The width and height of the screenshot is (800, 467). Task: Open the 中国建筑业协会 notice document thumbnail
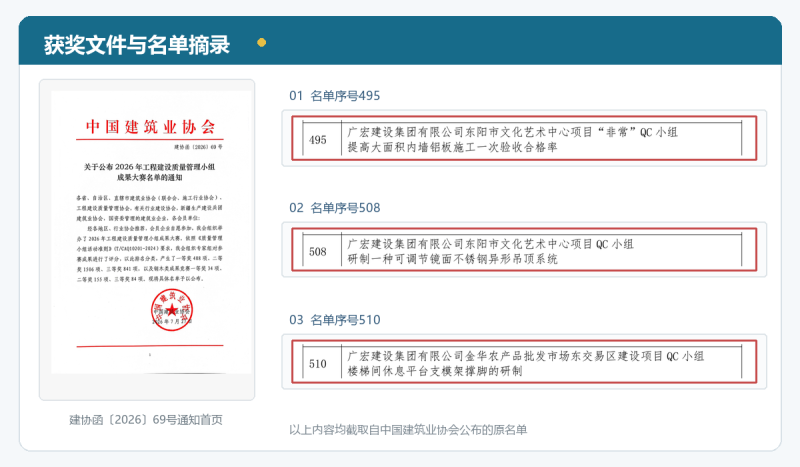(x=151, y=232)
